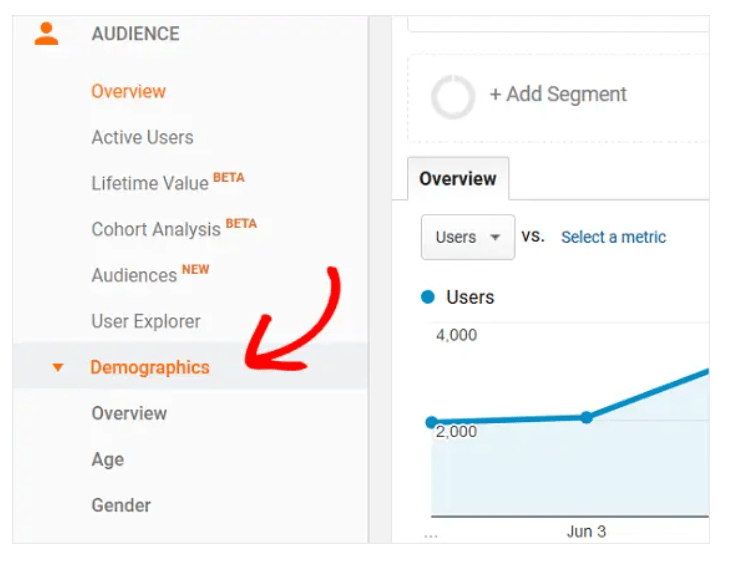Image resolution: width=729 pixels, height=563 pixels.
Task: Open Audience Overview in sidebar
Action: 128,91
